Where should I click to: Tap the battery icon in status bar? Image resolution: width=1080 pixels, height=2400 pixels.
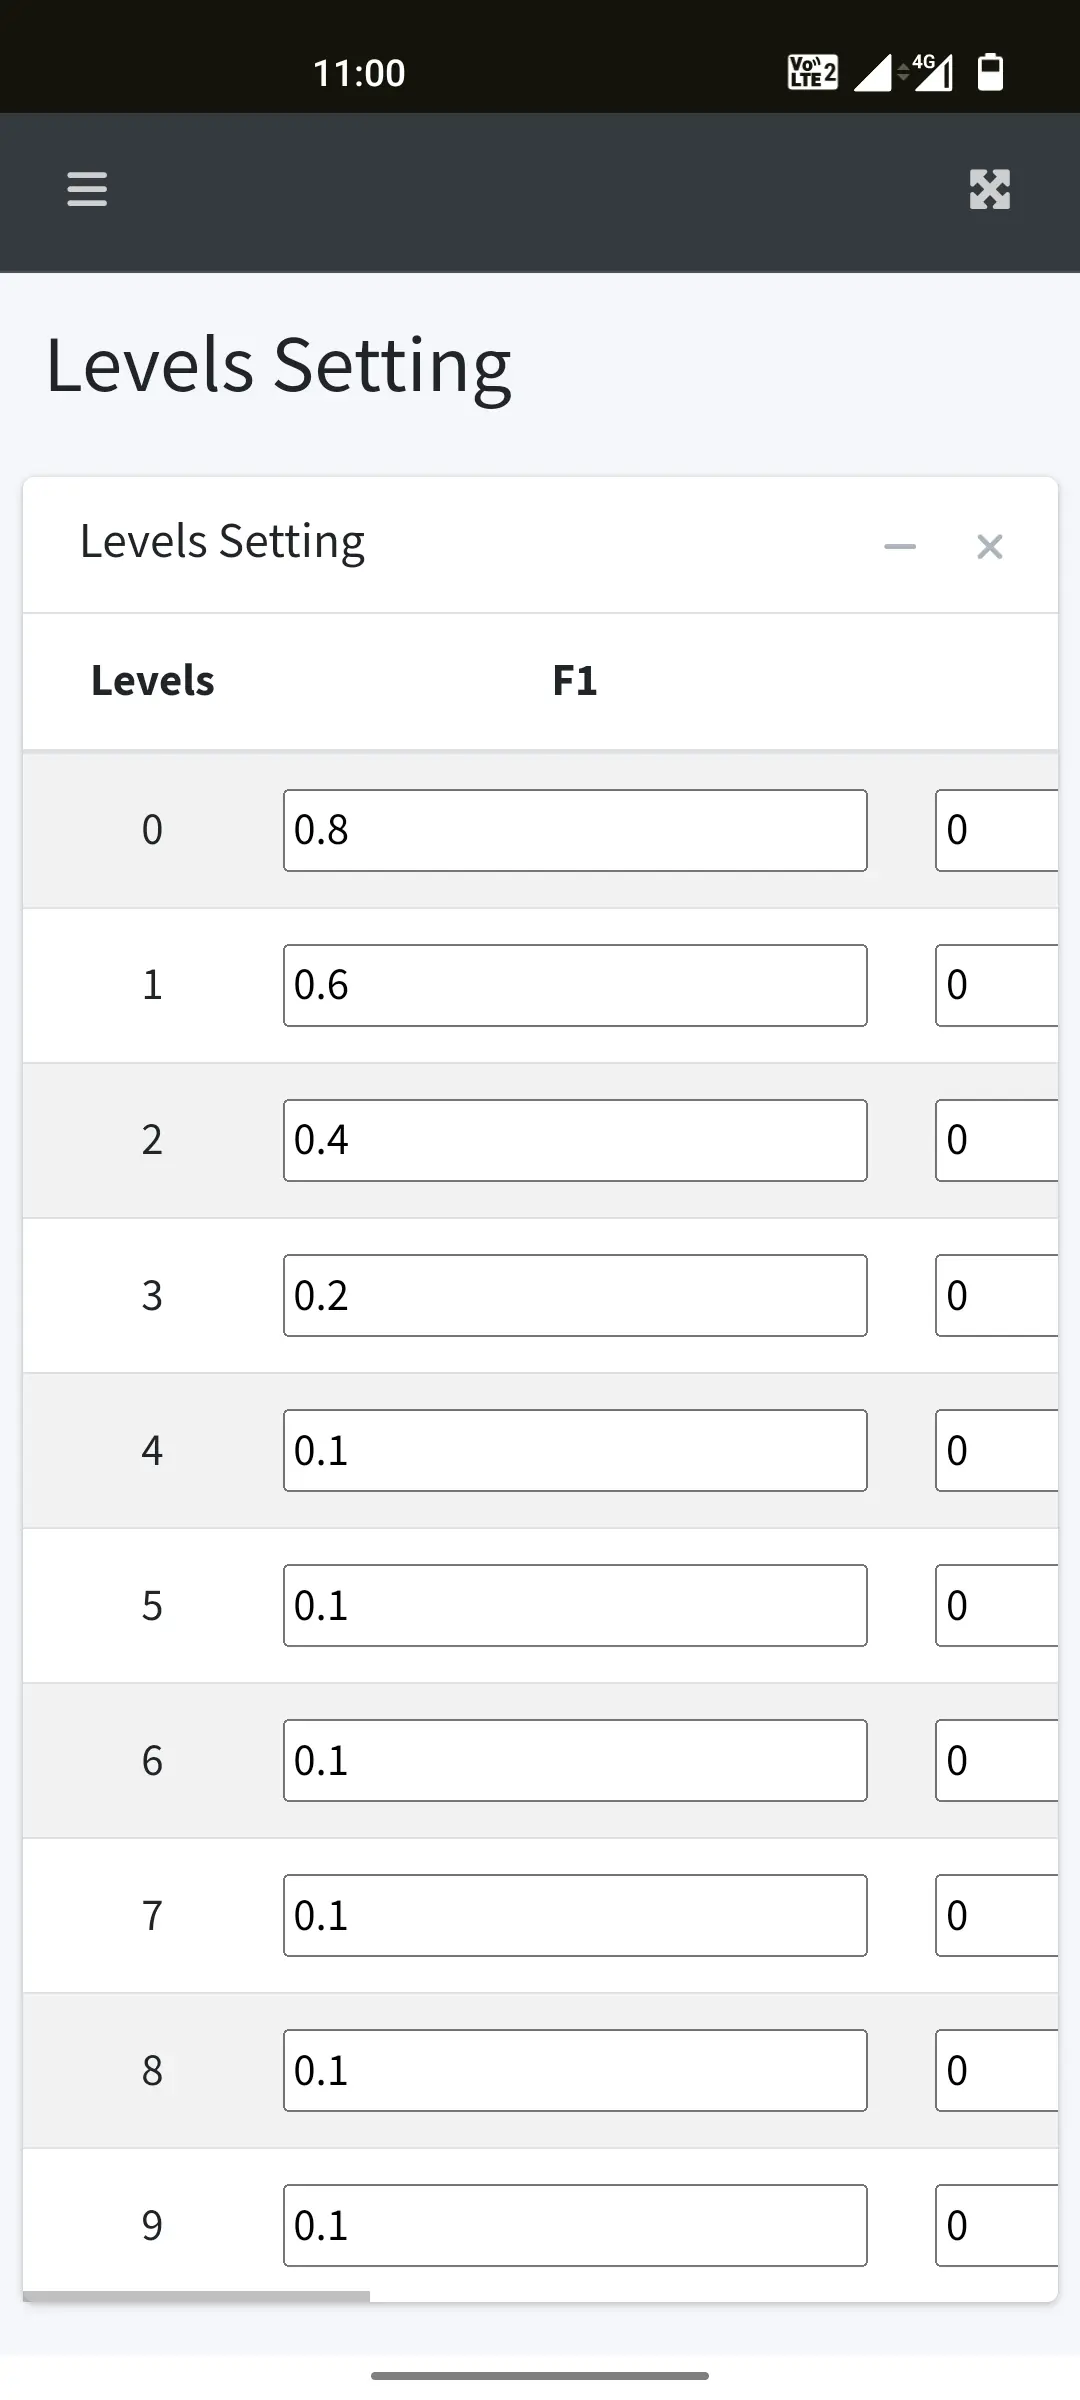[x=990, y=72]
